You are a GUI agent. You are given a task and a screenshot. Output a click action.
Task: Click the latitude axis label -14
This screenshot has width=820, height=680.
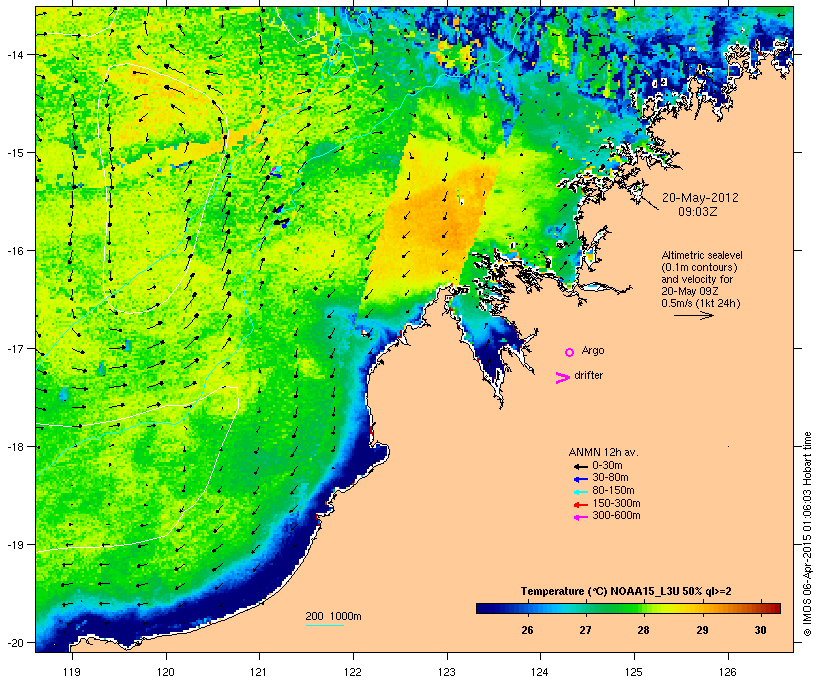click(15, 54)
